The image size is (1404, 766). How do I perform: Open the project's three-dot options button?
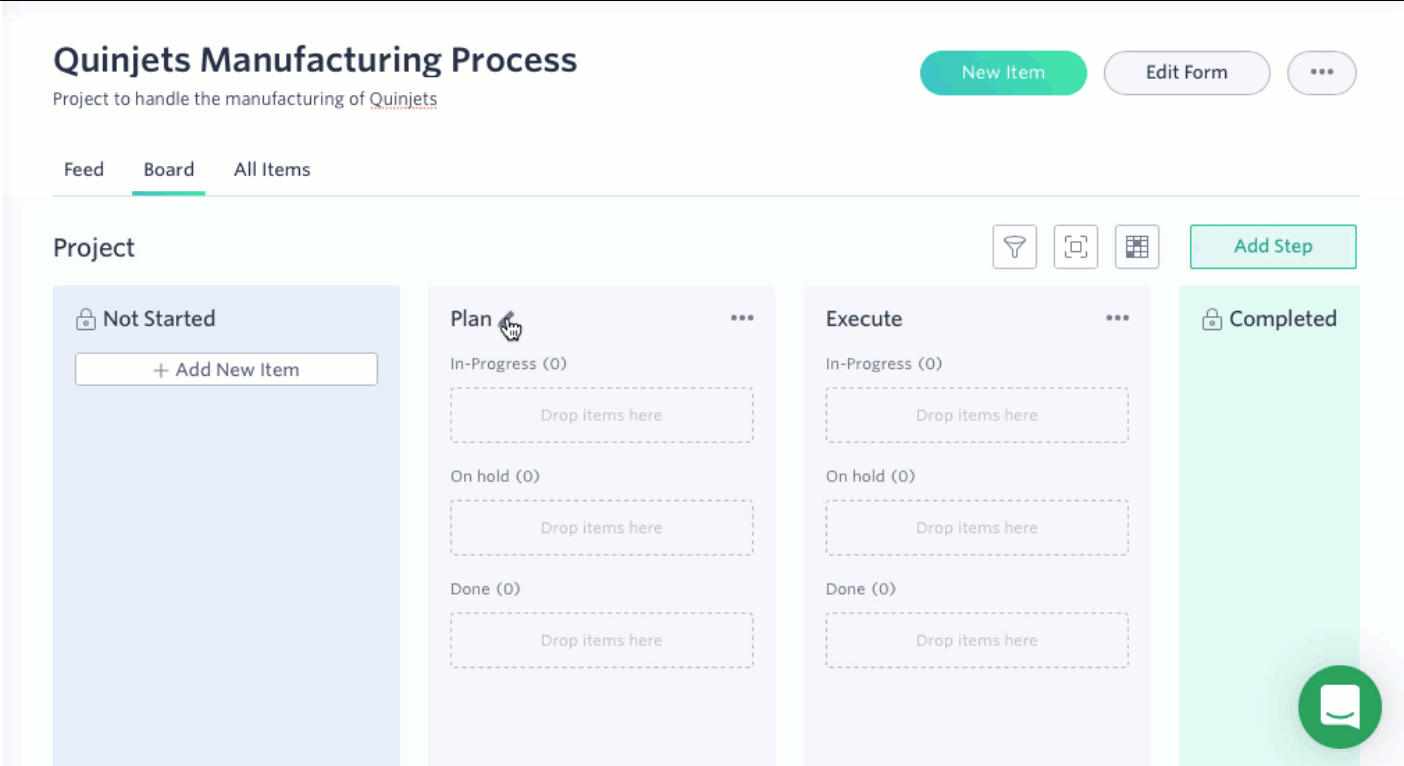[x=1322, y=73]
